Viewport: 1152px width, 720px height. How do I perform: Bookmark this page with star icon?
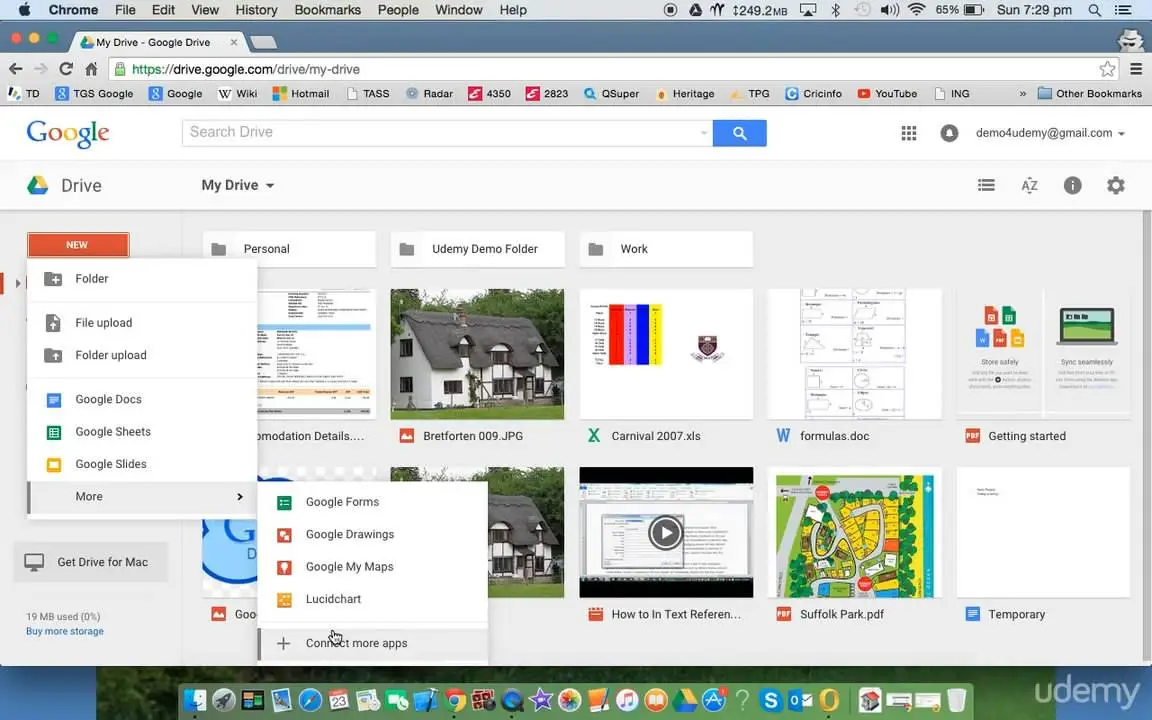(1107, 69)
